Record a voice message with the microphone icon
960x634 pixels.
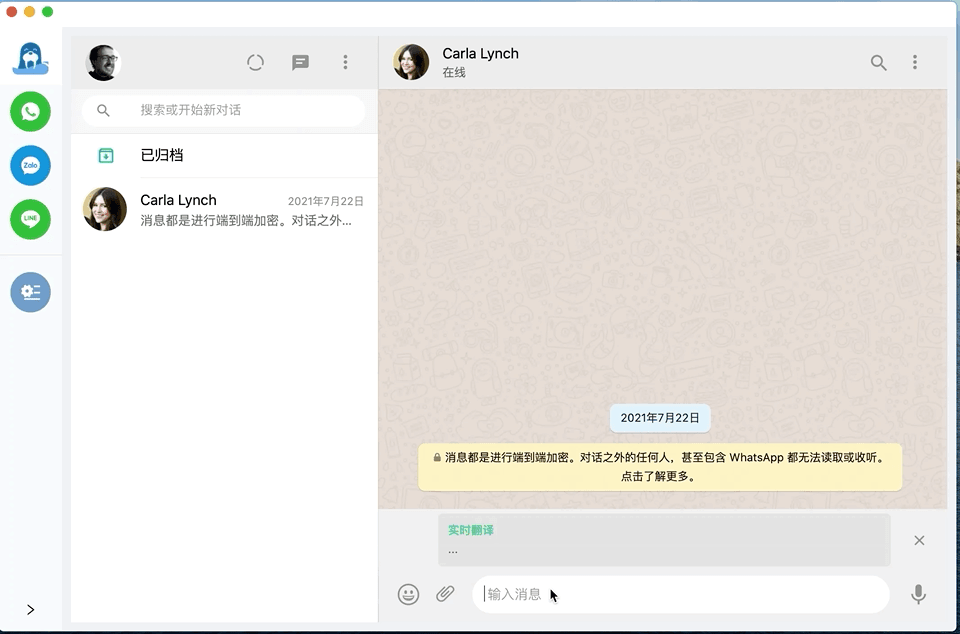[x=918, y=593]
